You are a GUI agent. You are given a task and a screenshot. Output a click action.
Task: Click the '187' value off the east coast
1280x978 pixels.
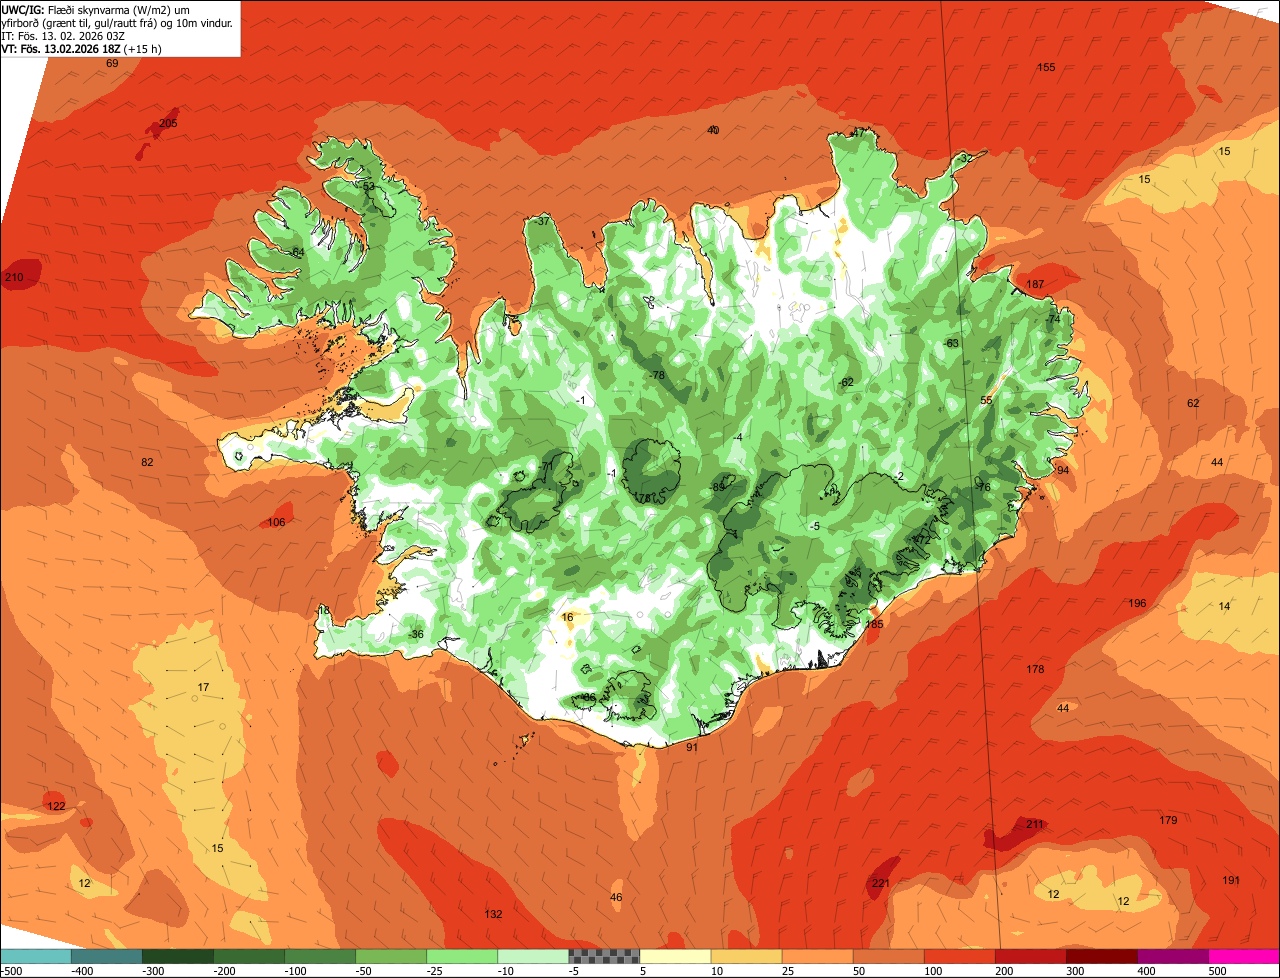tap(1035, 284)
